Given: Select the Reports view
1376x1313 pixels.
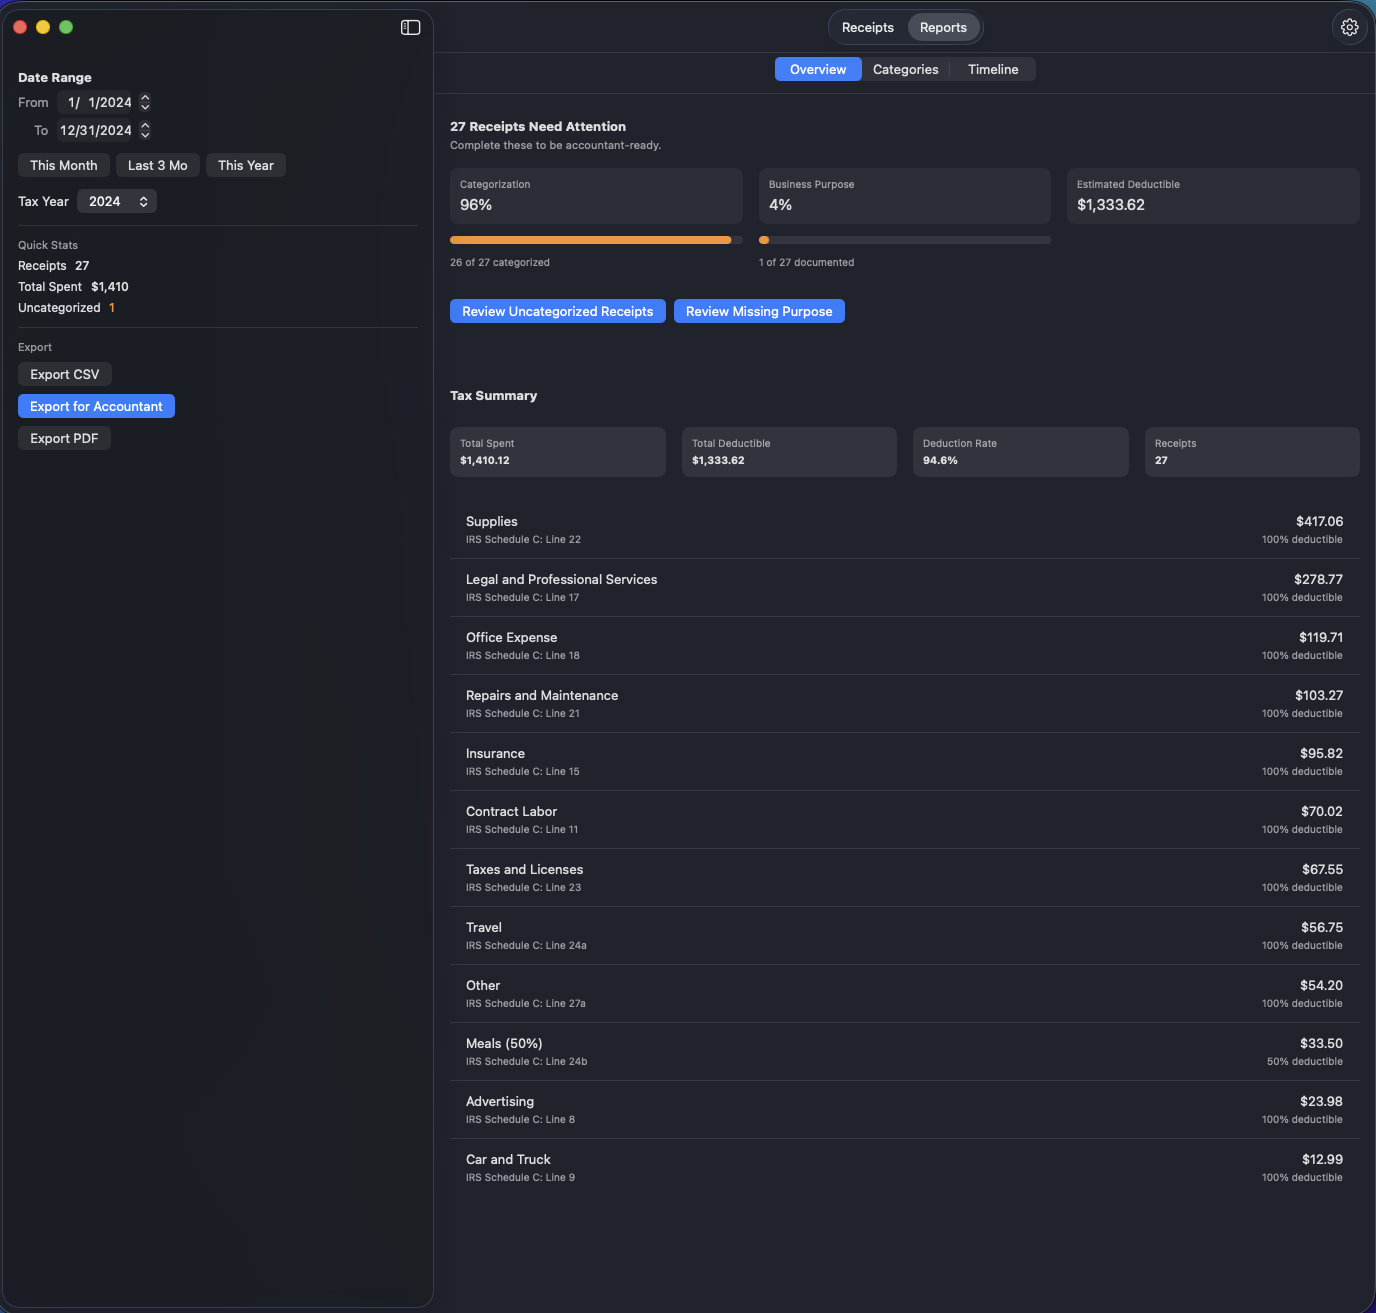Looking at the screenshot, I should pyautogui.click(x=943, y=27).
